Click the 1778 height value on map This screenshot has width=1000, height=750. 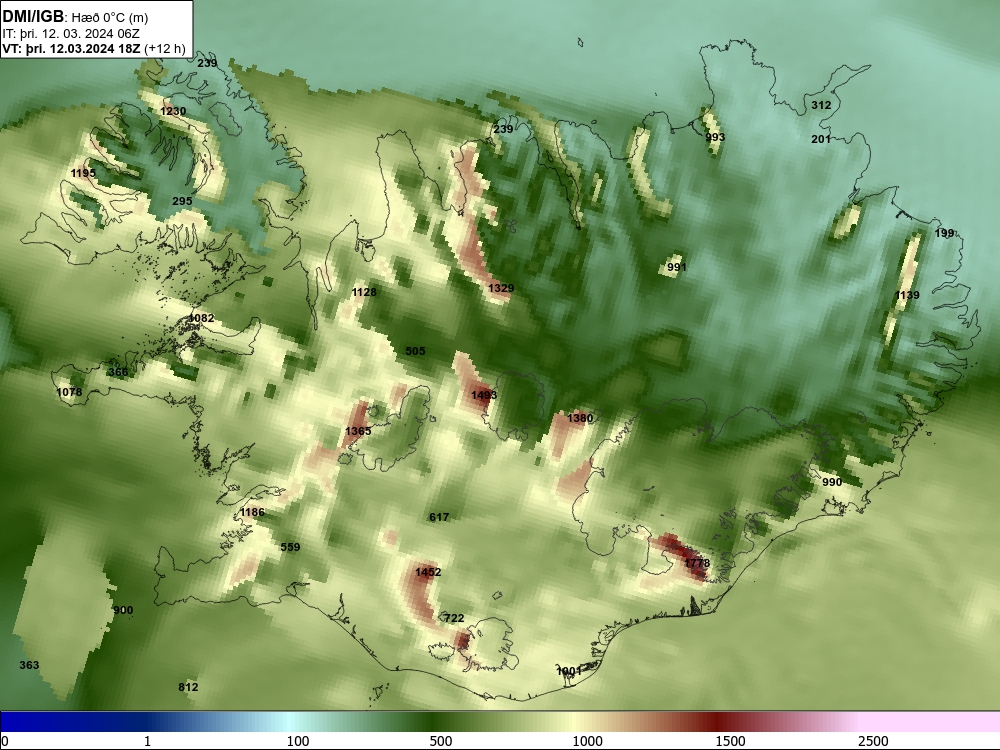tap(697, 562)
